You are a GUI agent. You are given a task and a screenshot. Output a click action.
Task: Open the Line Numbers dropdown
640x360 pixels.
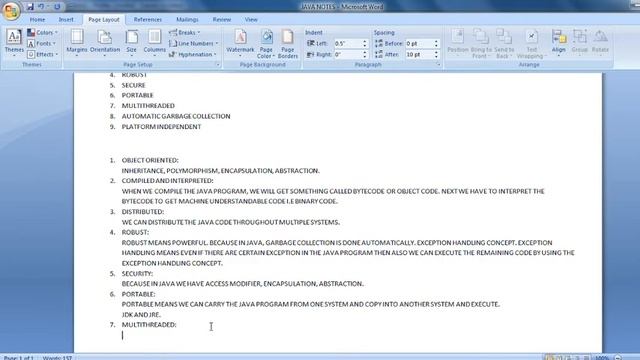point(193,43)
